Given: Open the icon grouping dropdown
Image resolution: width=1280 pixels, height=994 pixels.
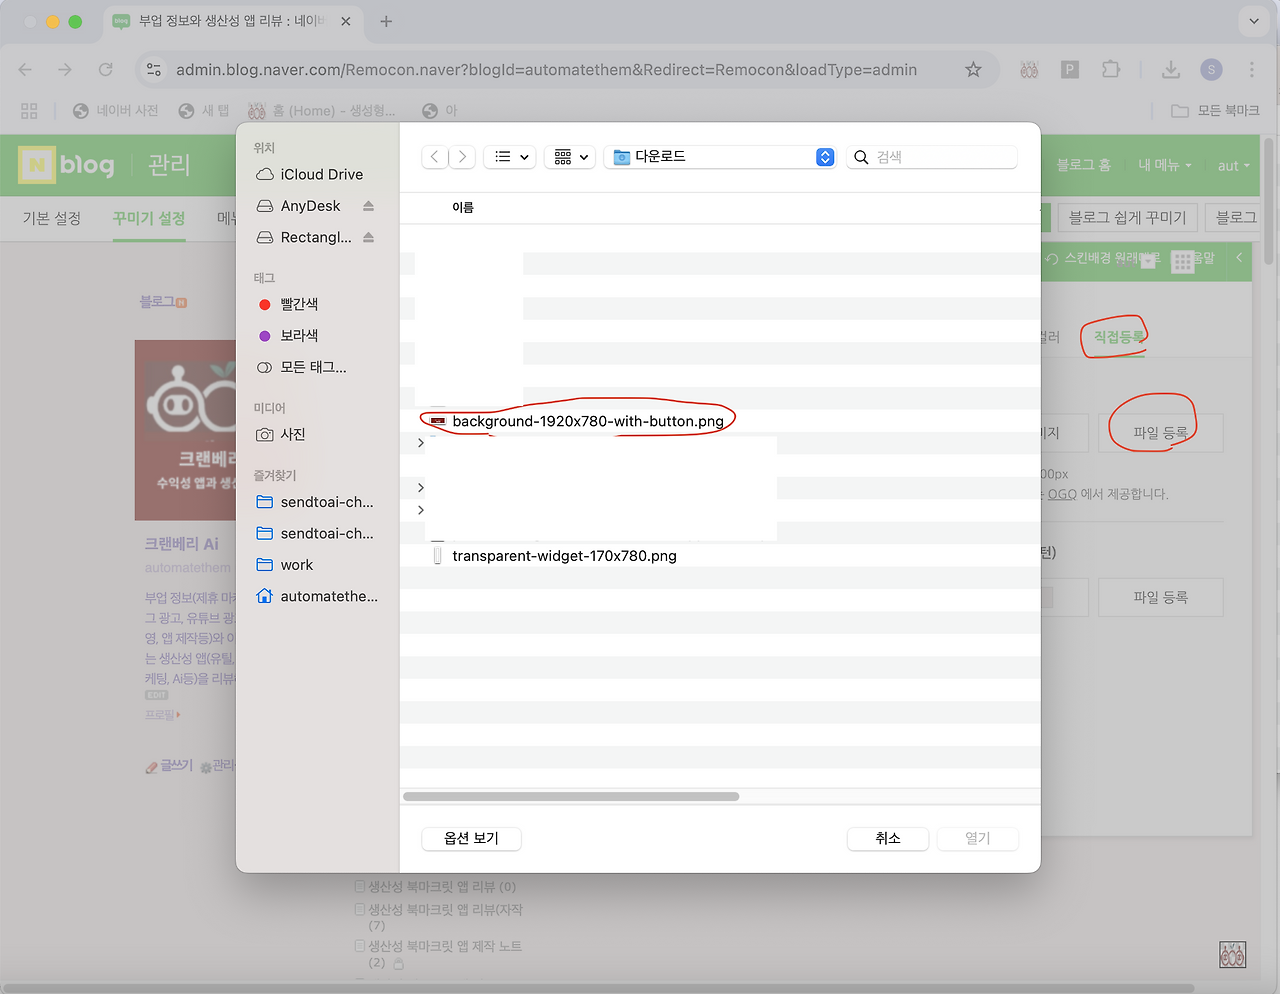Looking at the screenshot, I should (x=571, y=157).
